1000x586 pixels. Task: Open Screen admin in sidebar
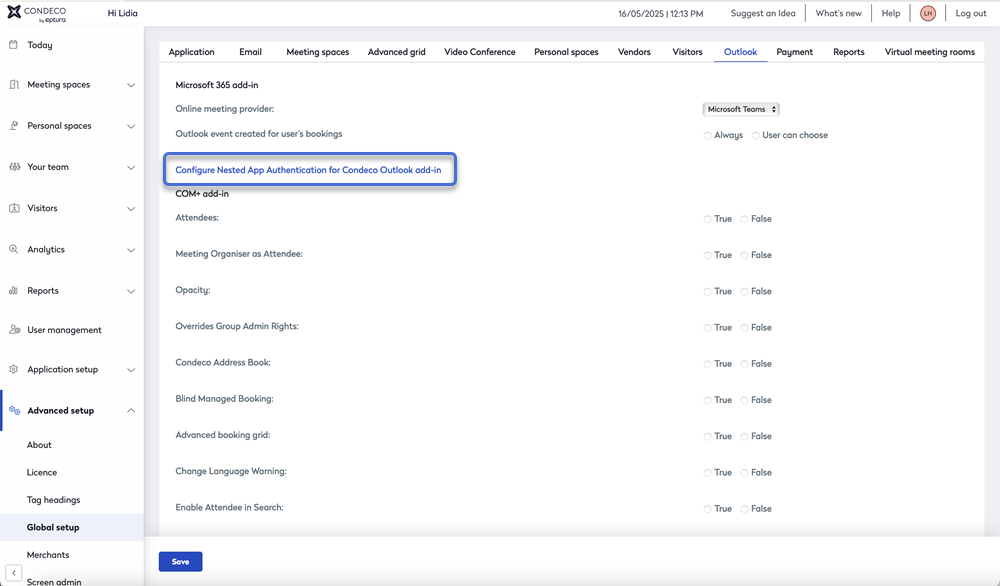point(54,581)
